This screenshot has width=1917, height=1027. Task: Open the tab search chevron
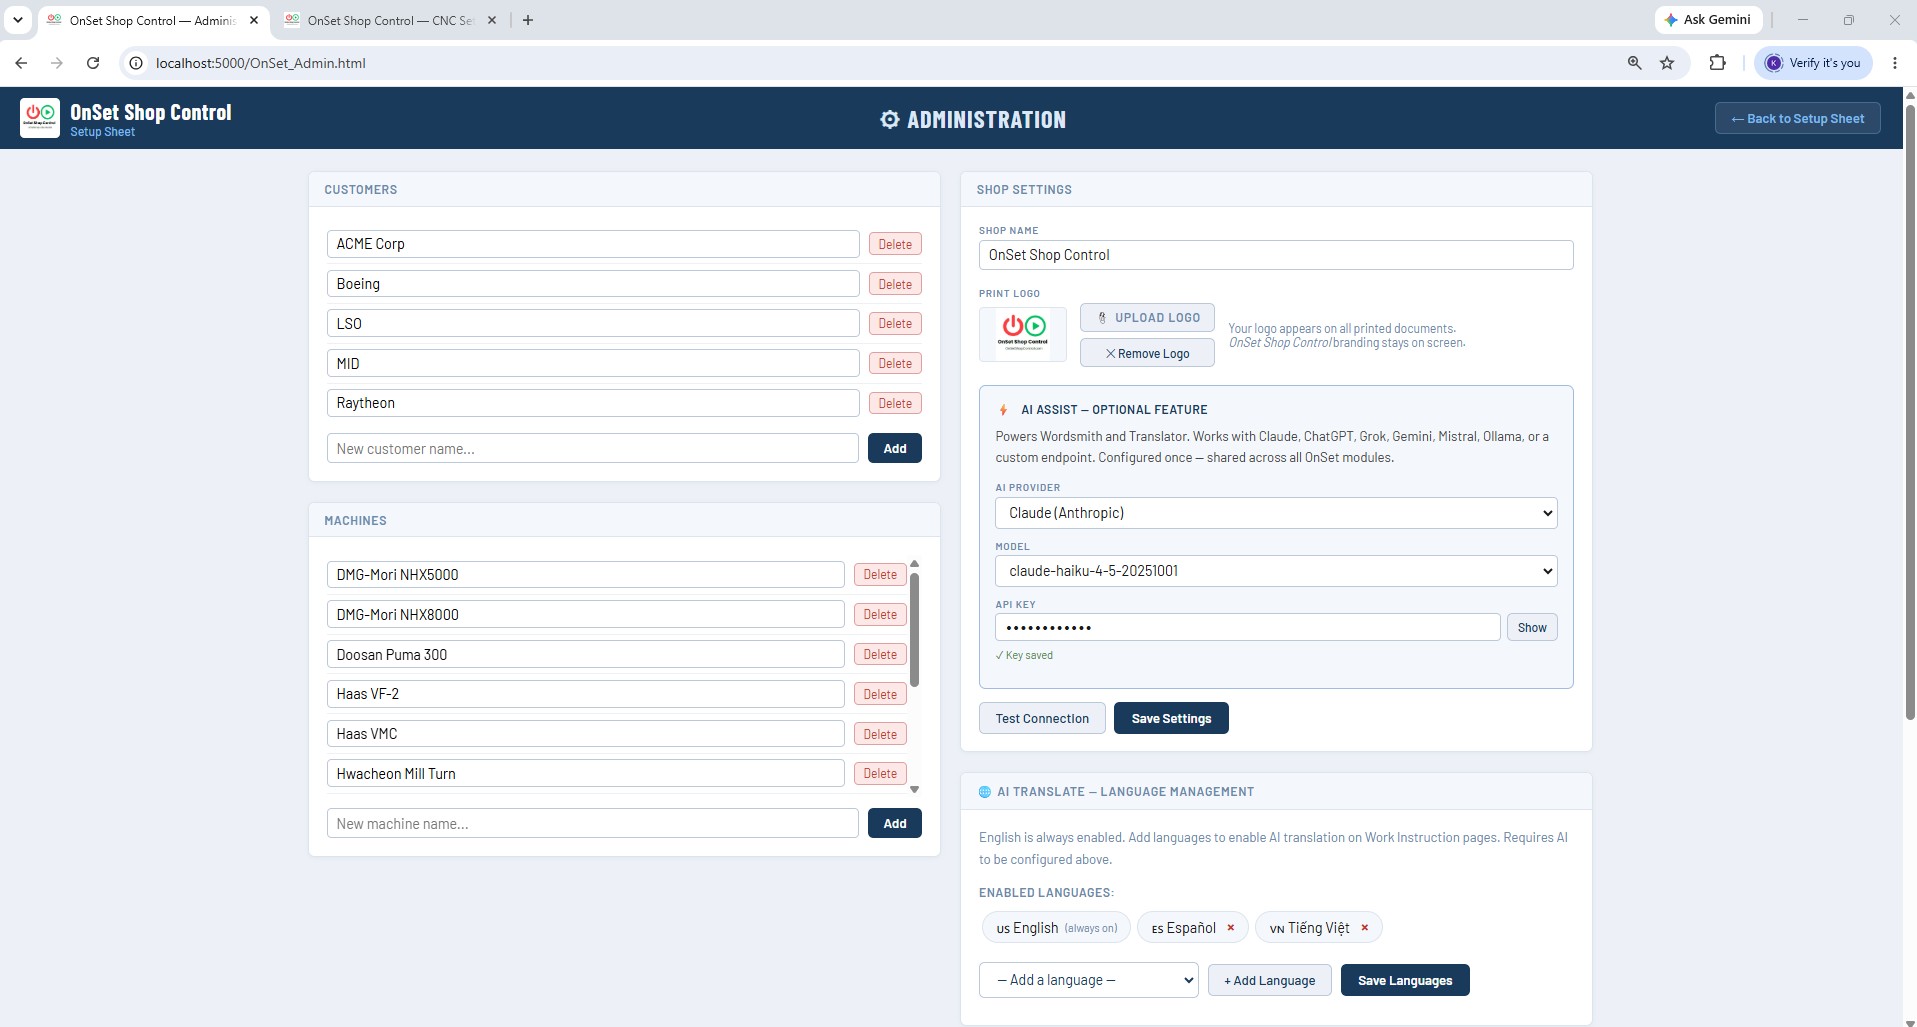pyautogui.click(x=18, y=20)
